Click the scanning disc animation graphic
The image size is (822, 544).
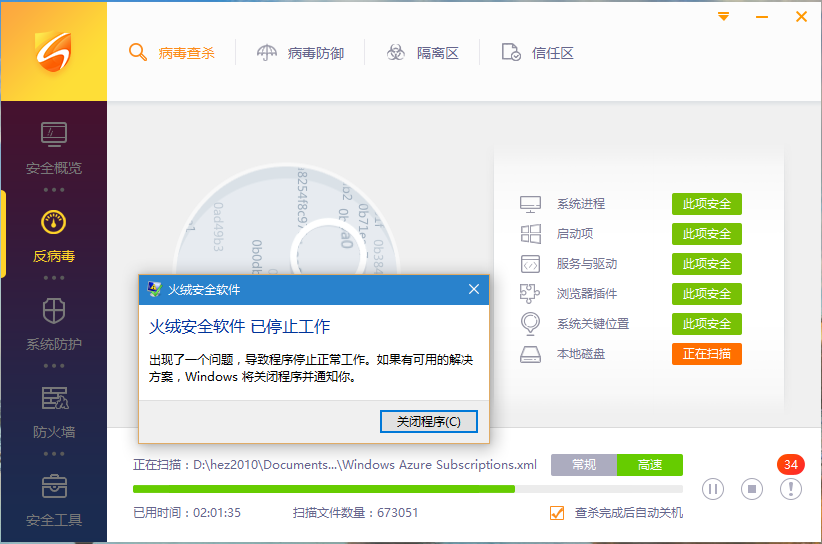(x=286, y=220)
